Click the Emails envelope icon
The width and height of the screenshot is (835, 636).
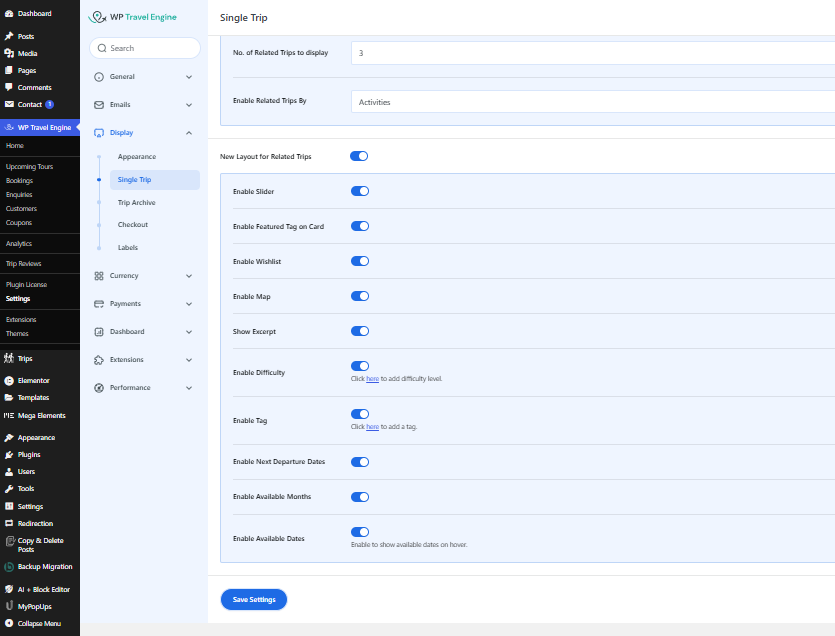click(99, 105)
